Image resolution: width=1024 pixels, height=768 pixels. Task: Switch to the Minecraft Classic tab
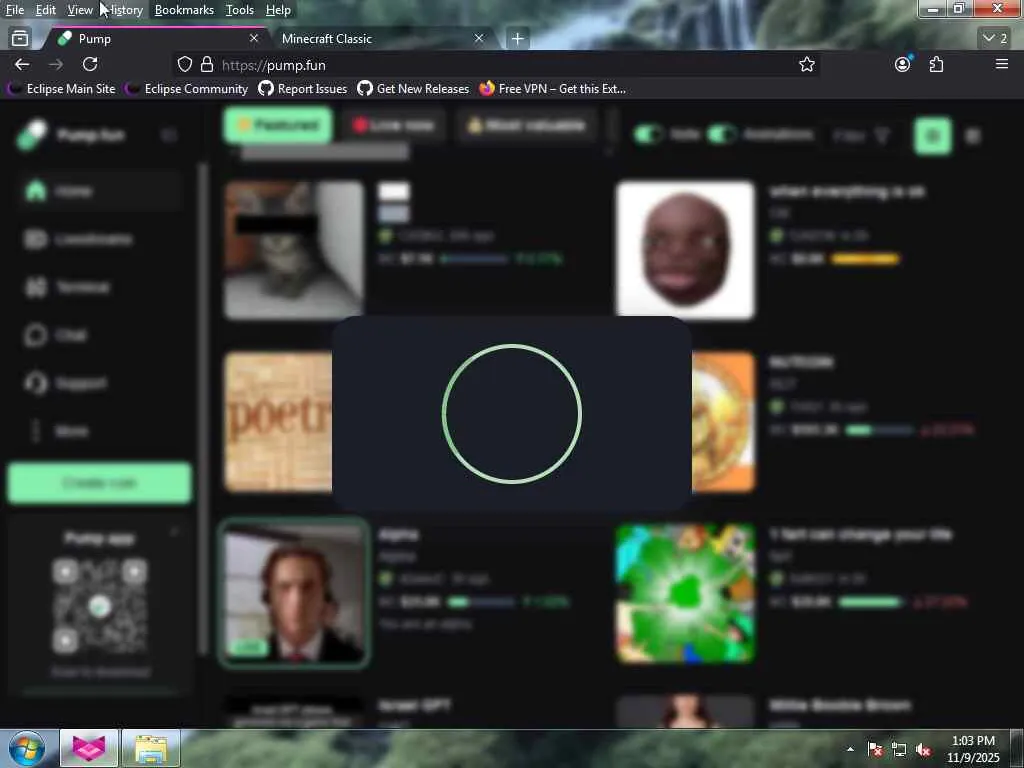click(382, 39)
